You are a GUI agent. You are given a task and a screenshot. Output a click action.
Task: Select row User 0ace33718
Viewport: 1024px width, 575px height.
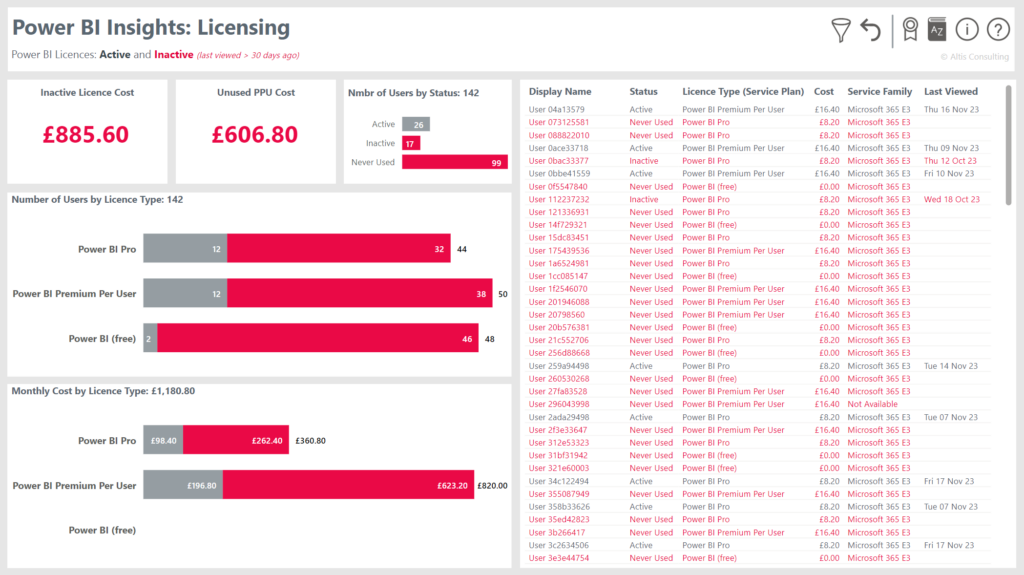pyautogui.click(x=759, y=148)
